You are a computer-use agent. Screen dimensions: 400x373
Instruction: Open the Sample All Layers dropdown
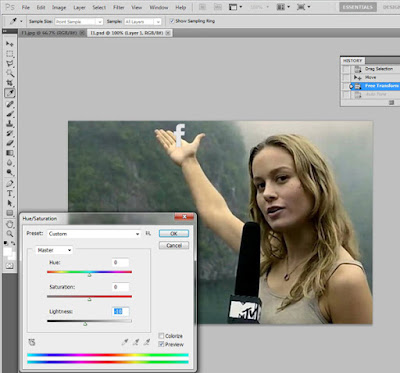click(x=143, y=22)
